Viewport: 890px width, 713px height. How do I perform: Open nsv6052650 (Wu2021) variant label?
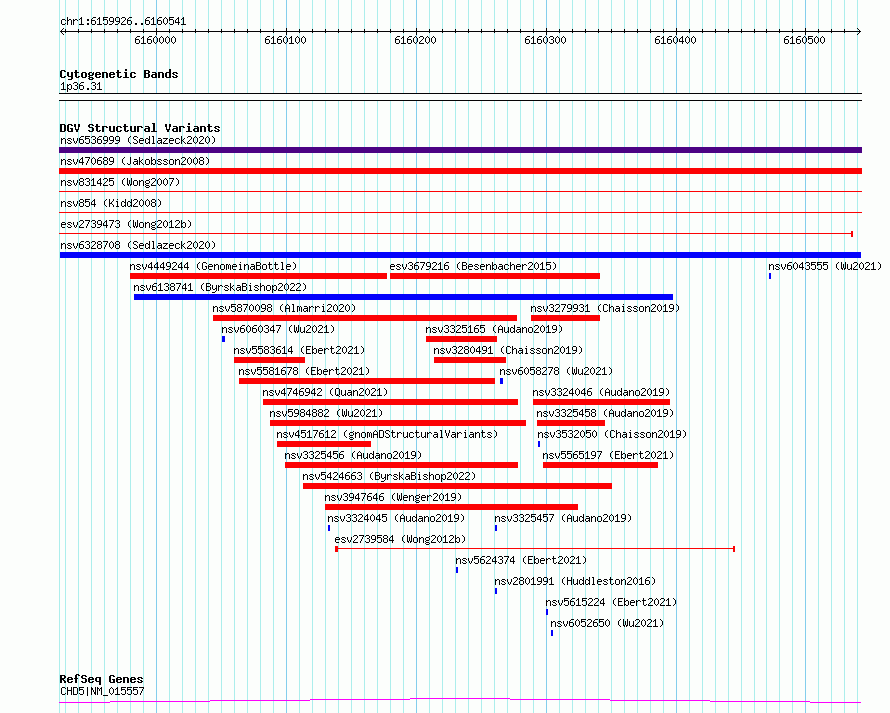(607, 623)
